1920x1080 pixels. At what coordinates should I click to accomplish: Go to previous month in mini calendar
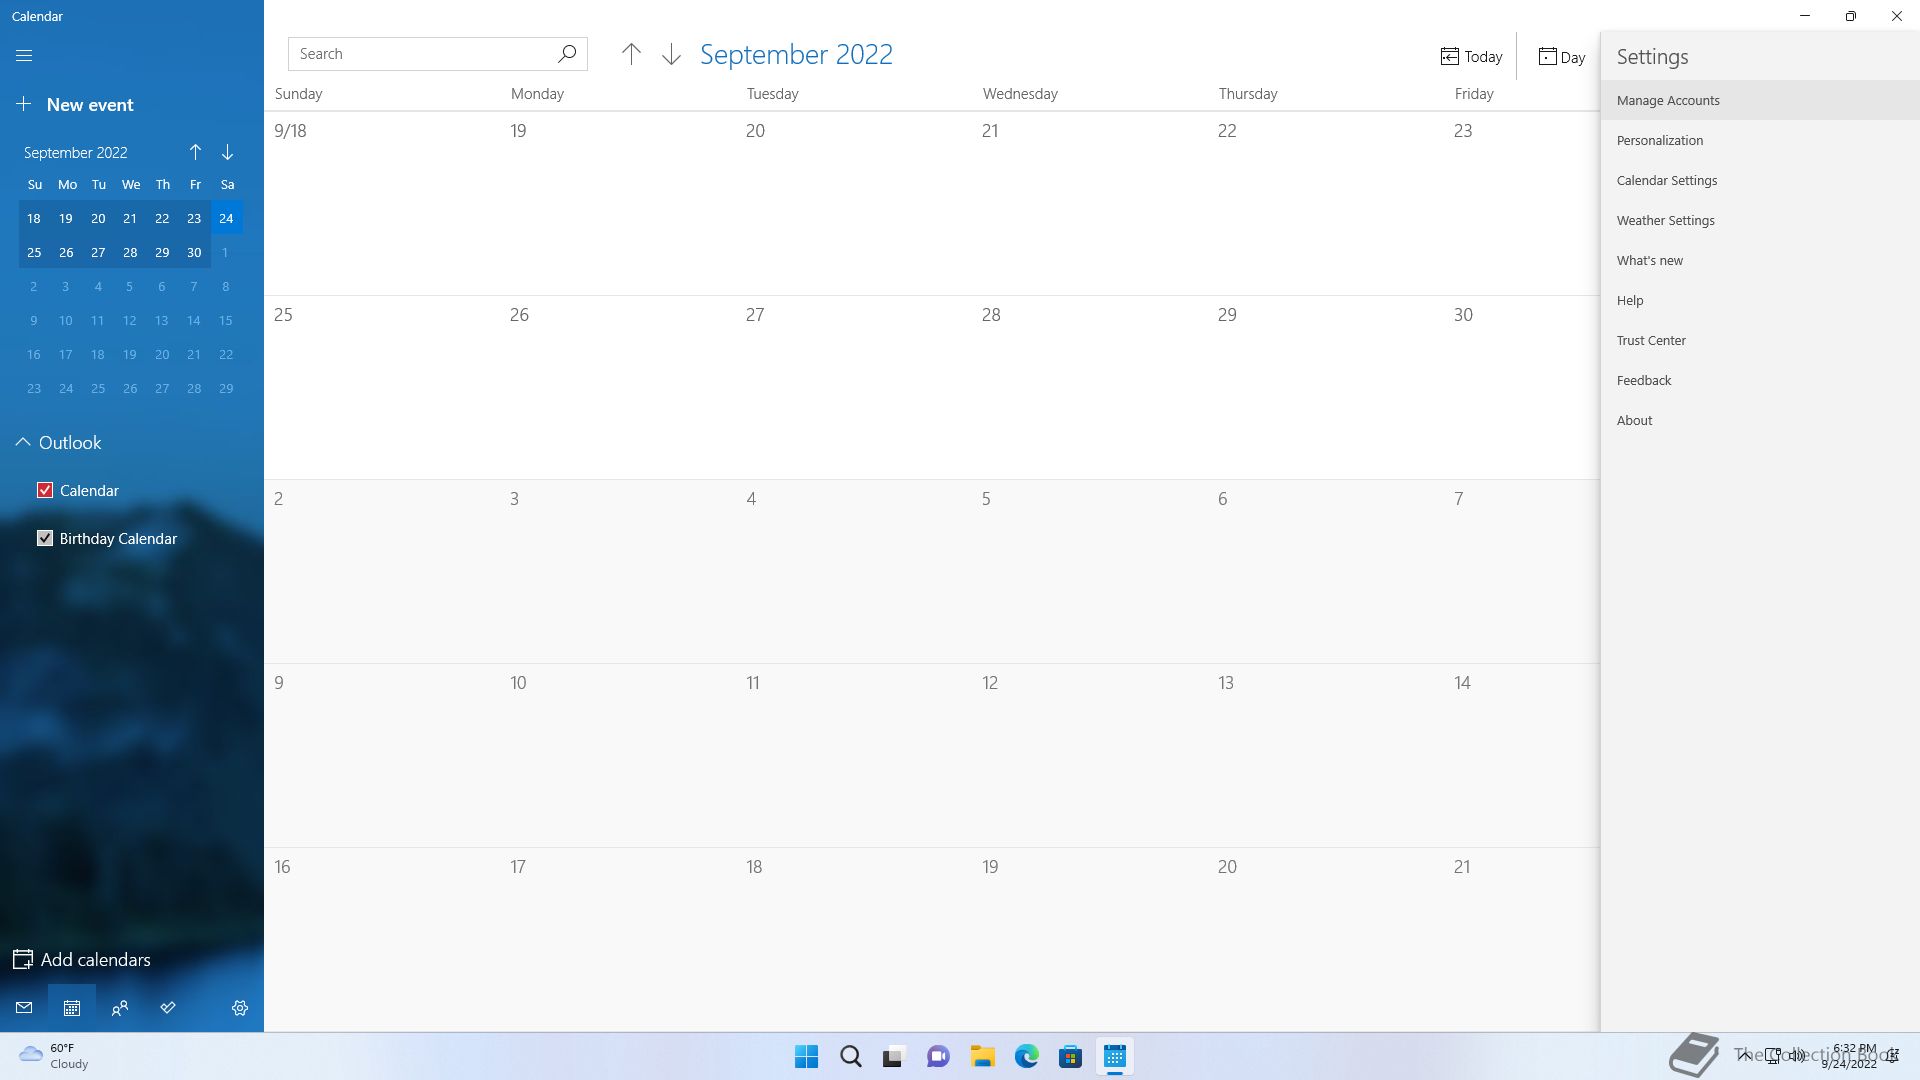click(x=195, y=152)
